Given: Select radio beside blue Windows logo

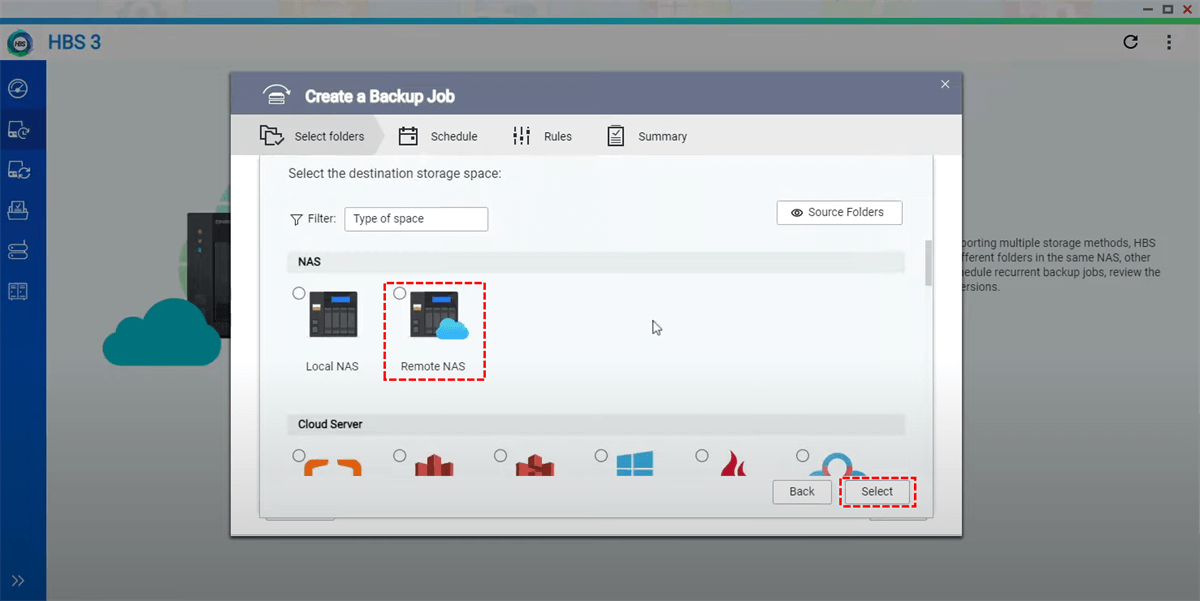Looking at the screenshot, I should point(601,456).
